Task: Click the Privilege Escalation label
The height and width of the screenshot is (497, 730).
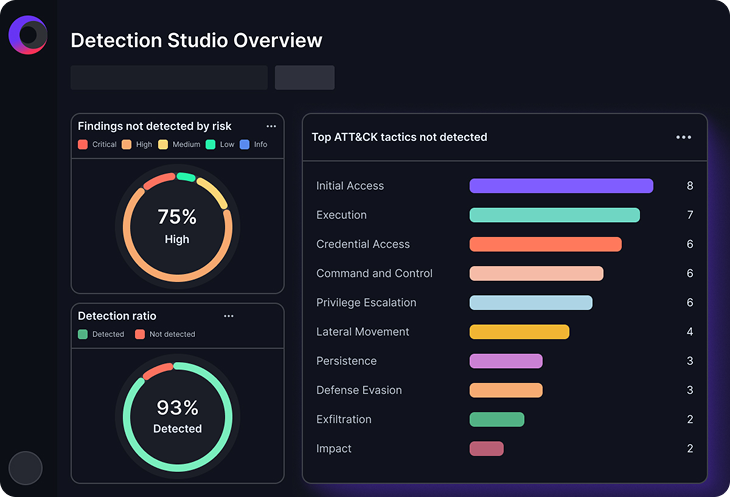Action: [366, 302]
